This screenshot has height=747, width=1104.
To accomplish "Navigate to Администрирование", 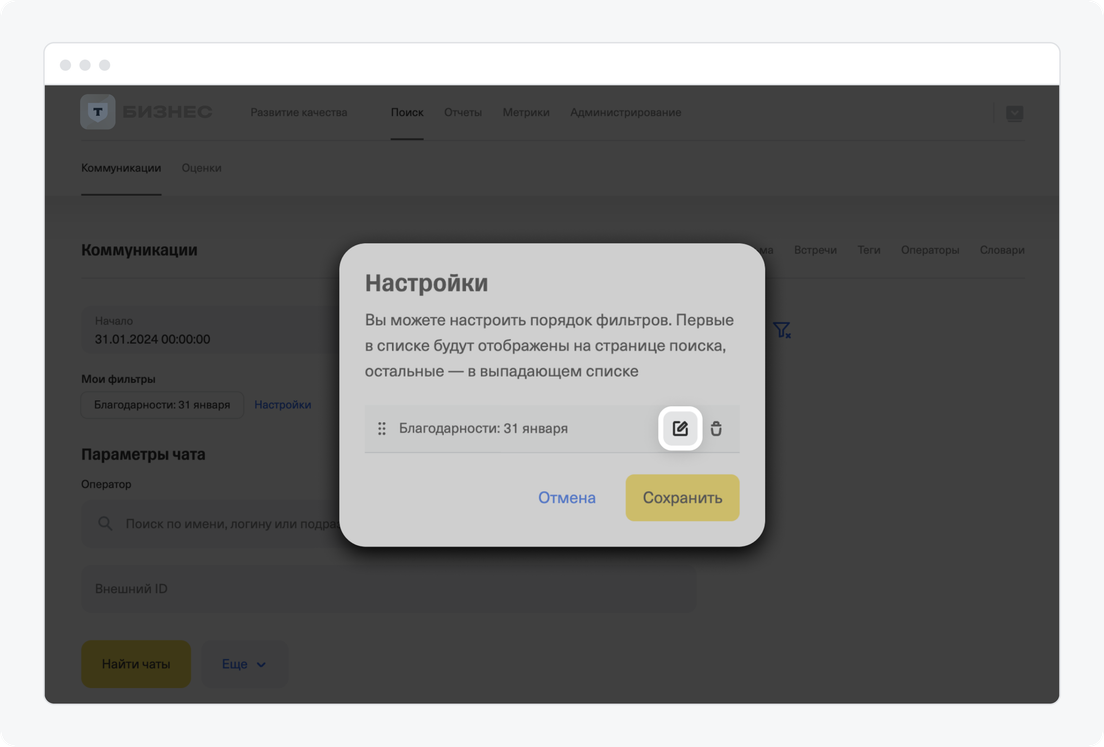I will pyautogui.click(x=626, y=113).
